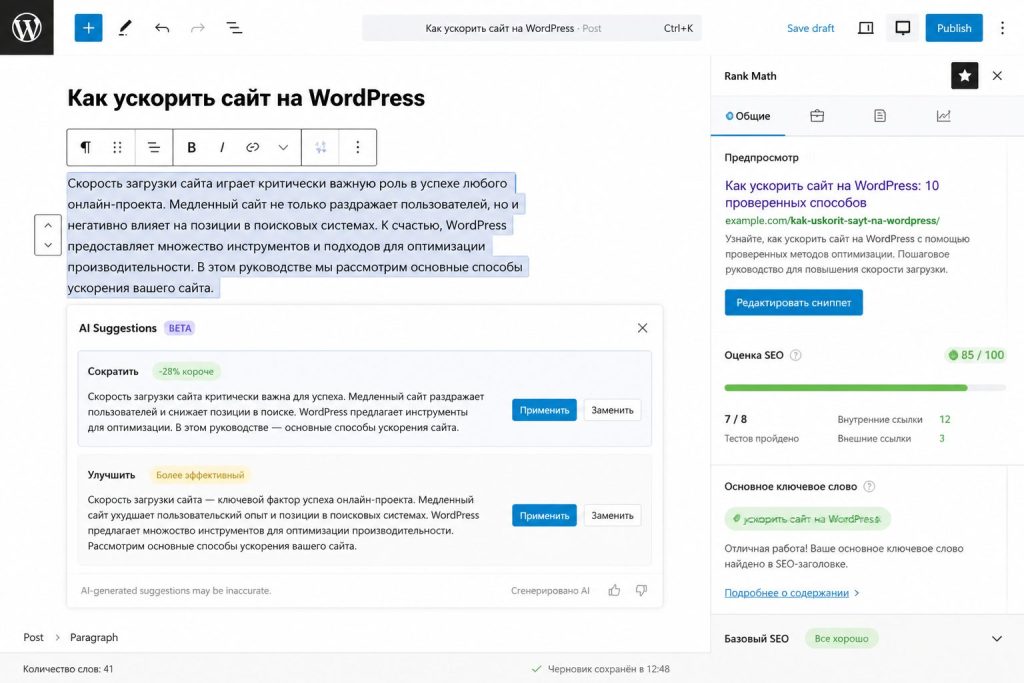The height and width of the screenshot is (683, 1024).
Task: Select the Tools pencil icon
Action: coord(125,28)
